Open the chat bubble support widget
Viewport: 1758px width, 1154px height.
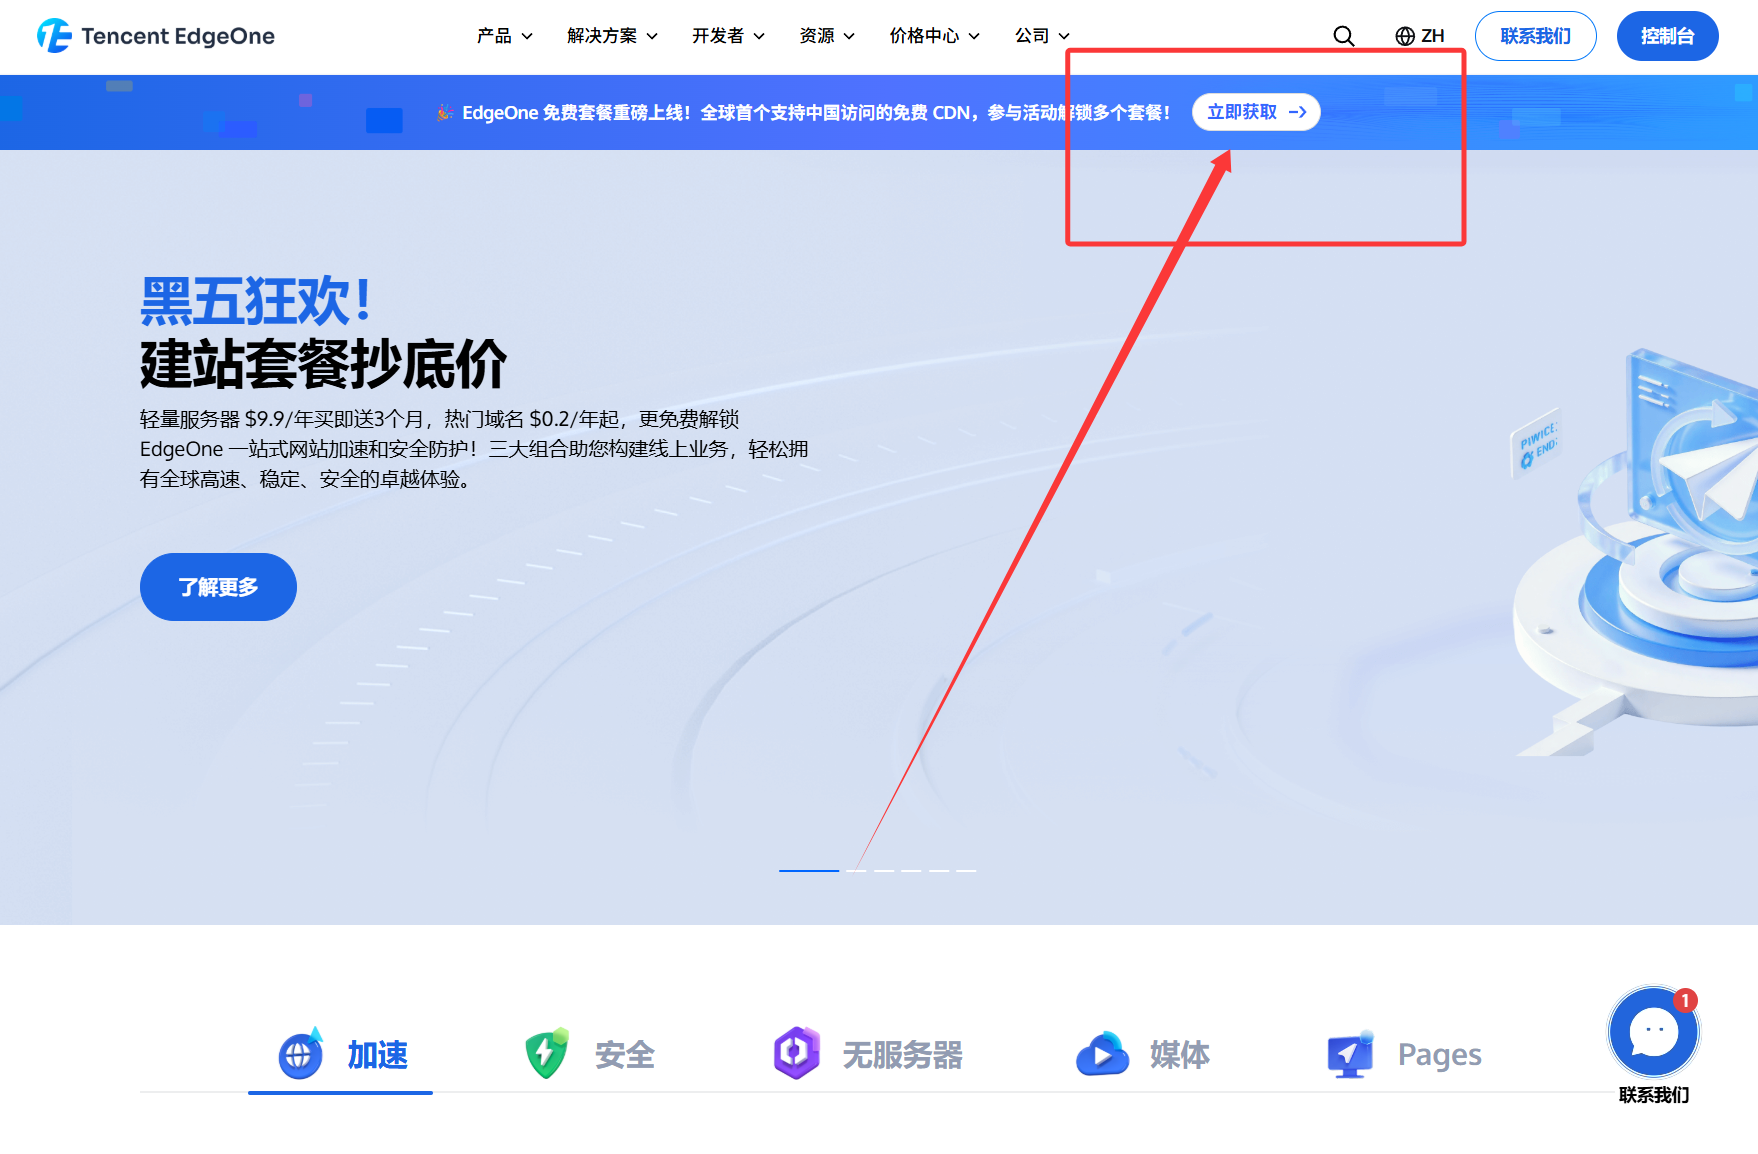tap(1653, 1033)
